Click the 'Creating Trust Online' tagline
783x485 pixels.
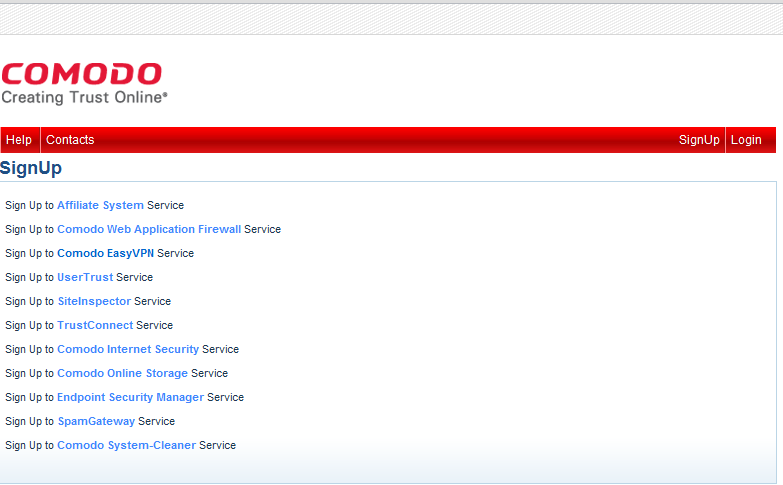[x=84, y=97]
